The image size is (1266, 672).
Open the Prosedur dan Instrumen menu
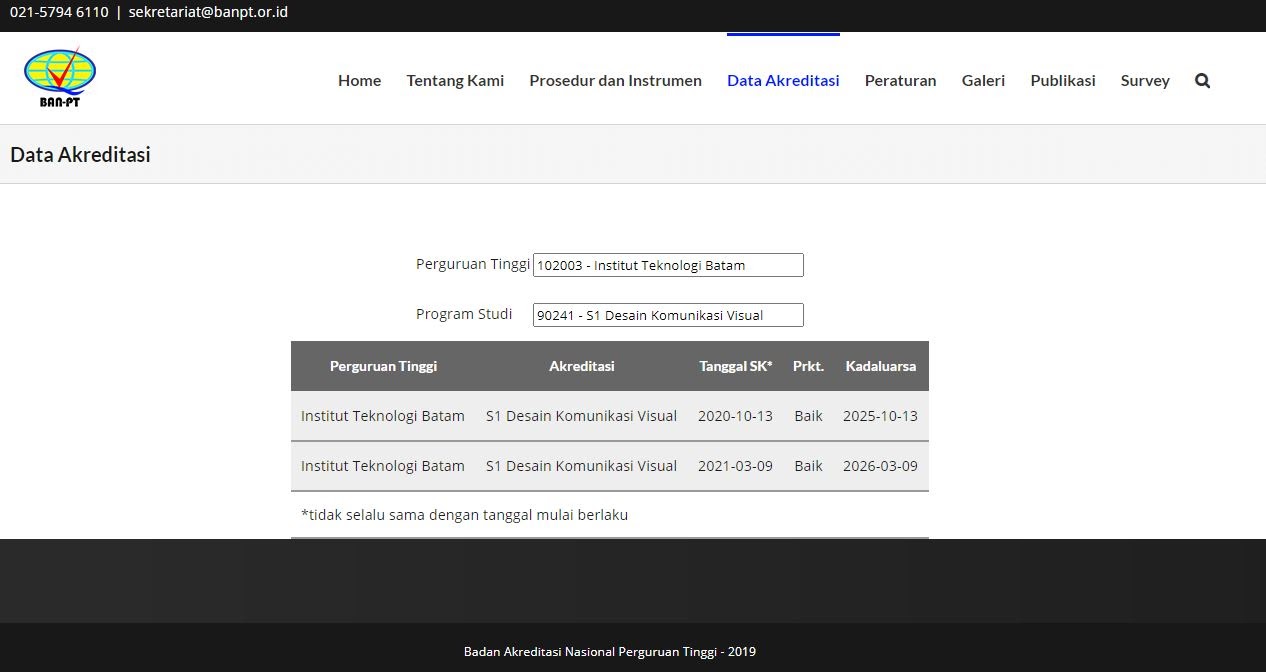(x=615, y=80)
